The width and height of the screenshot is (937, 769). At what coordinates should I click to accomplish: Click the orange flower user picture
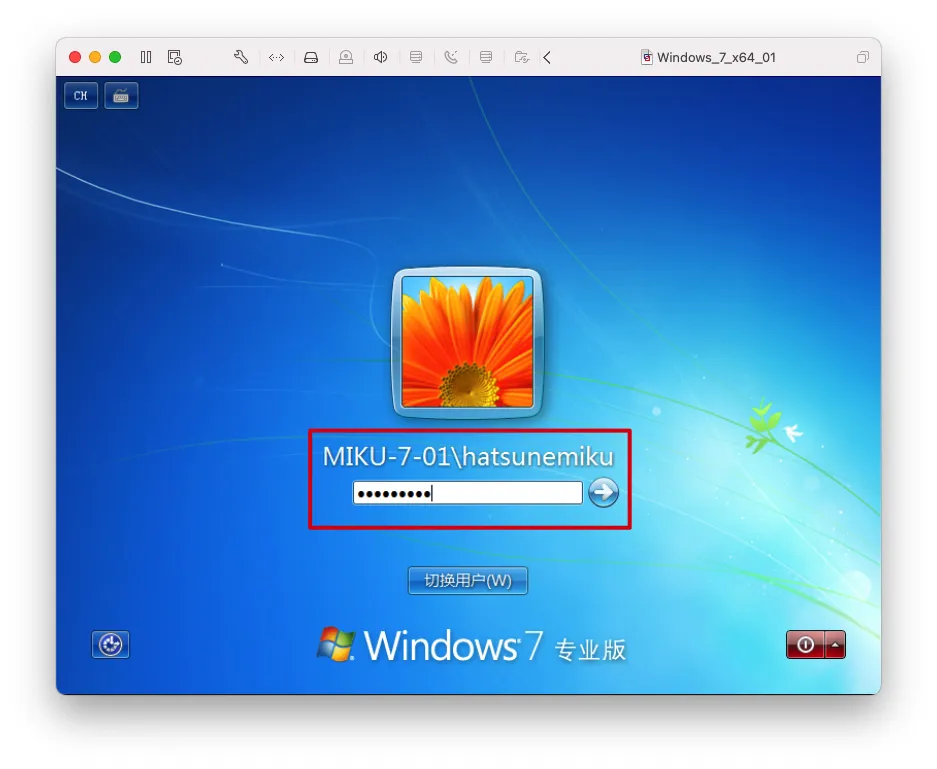click(x=467, y=342)
